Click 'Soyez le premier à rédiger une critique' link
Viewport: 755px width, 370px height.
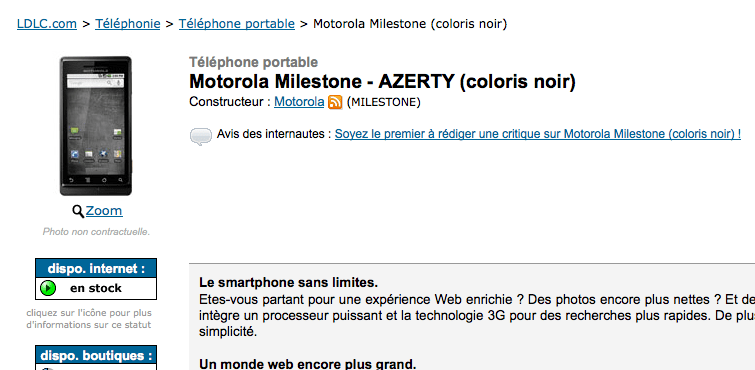pos(538,134)
